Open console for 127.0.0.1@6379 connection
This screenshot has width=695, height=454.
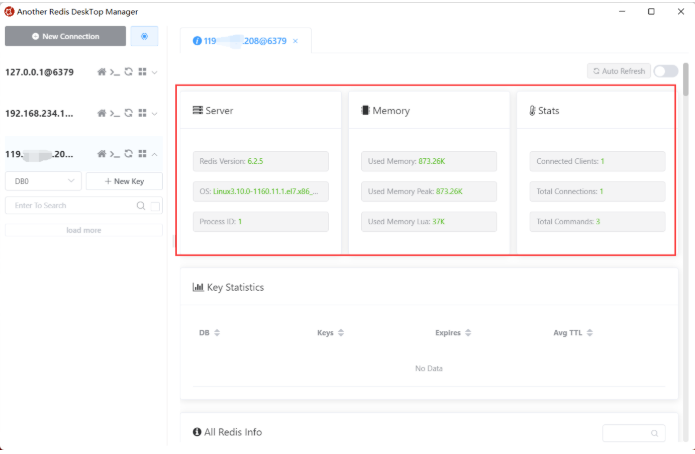click(x=115, y=72)
